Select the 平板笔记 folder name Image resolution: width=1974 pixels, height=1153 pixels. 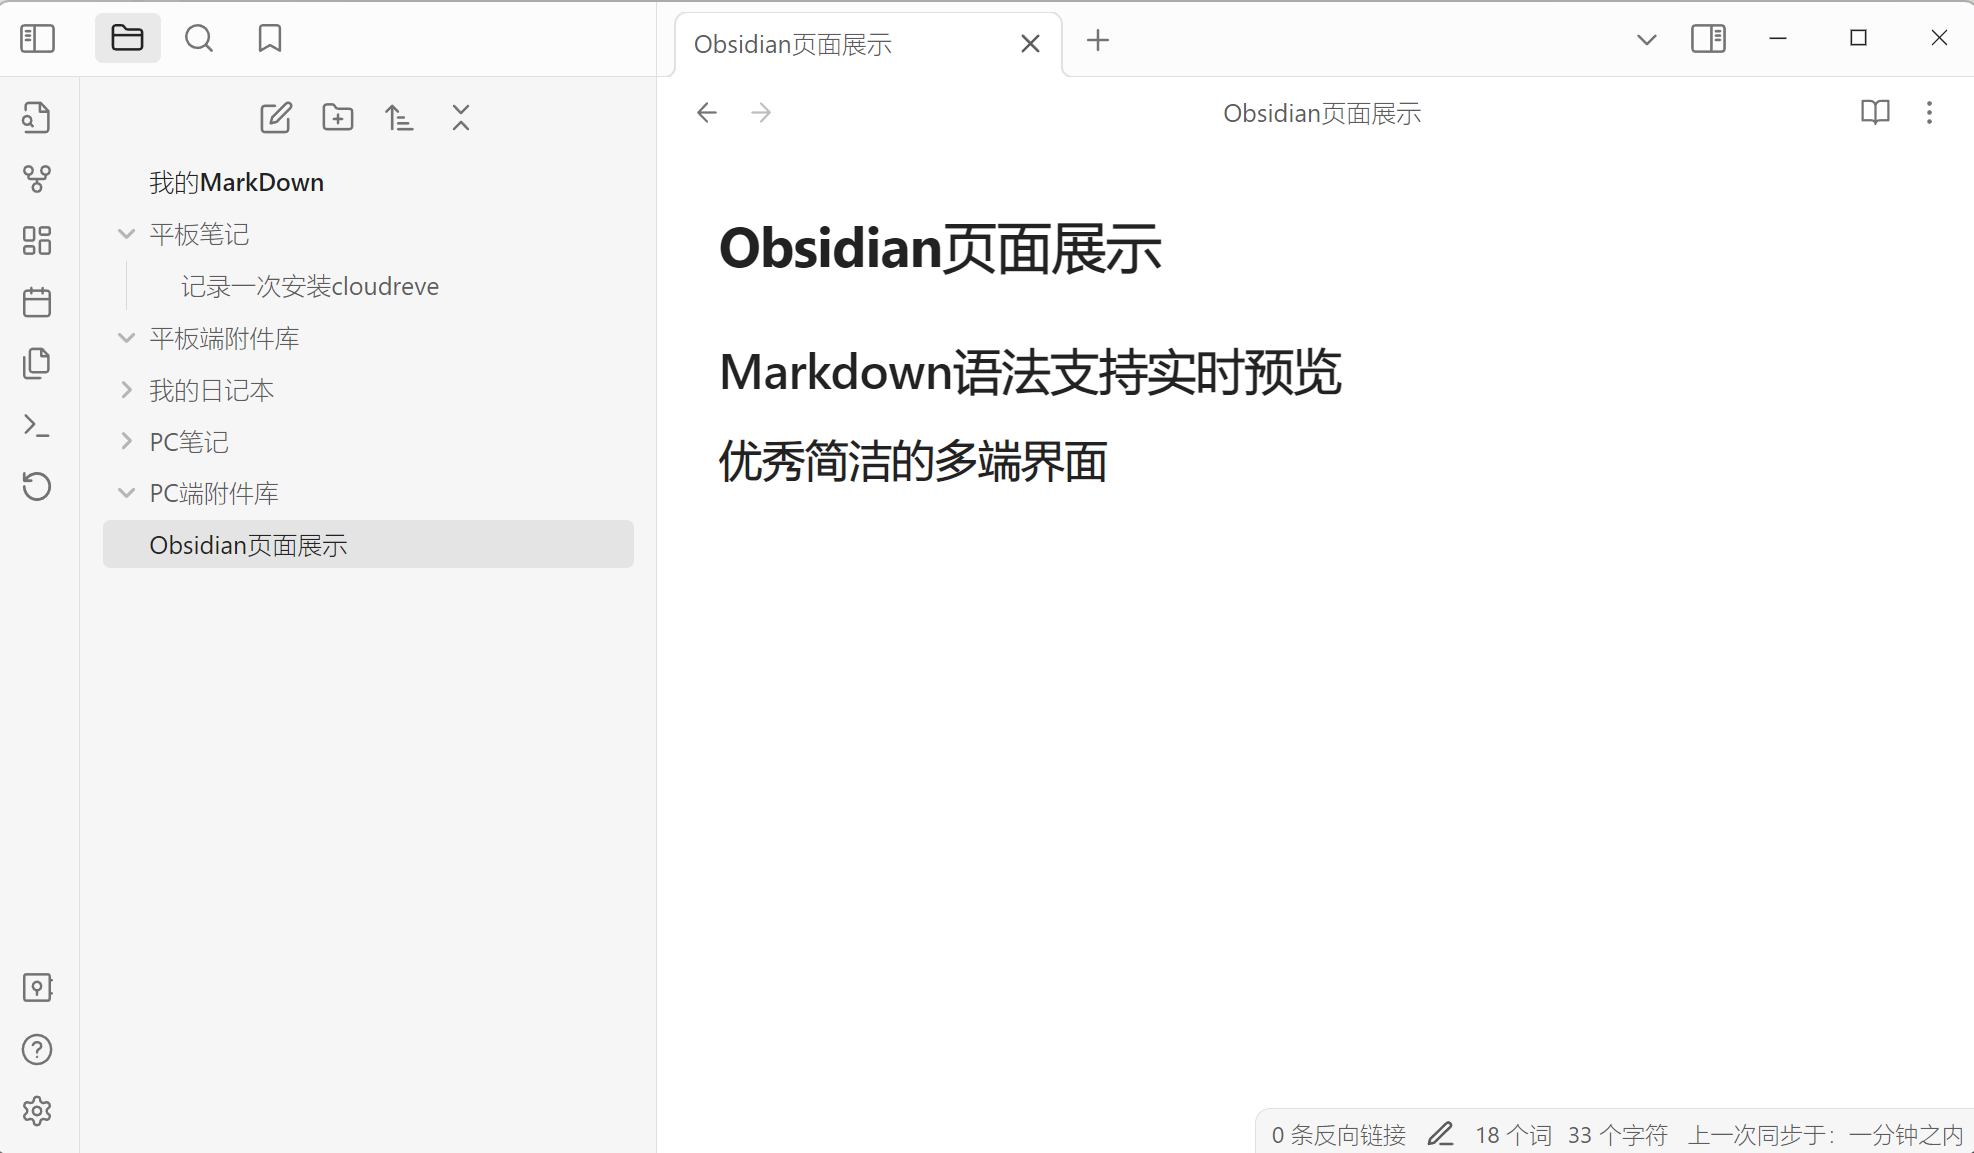tap(199, 234)
